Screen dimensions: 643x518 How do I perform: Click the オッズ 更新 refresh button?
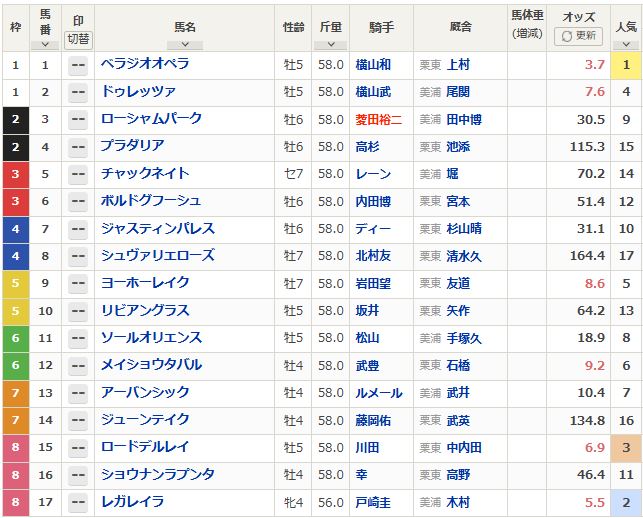click(578, 36)
